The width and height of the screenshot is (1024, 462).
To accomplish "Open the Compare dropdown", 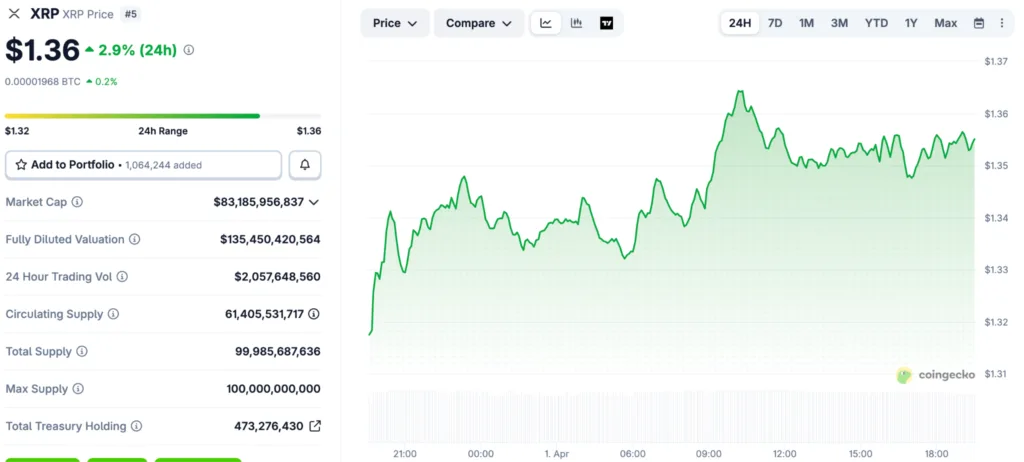I will pos(479,23).
